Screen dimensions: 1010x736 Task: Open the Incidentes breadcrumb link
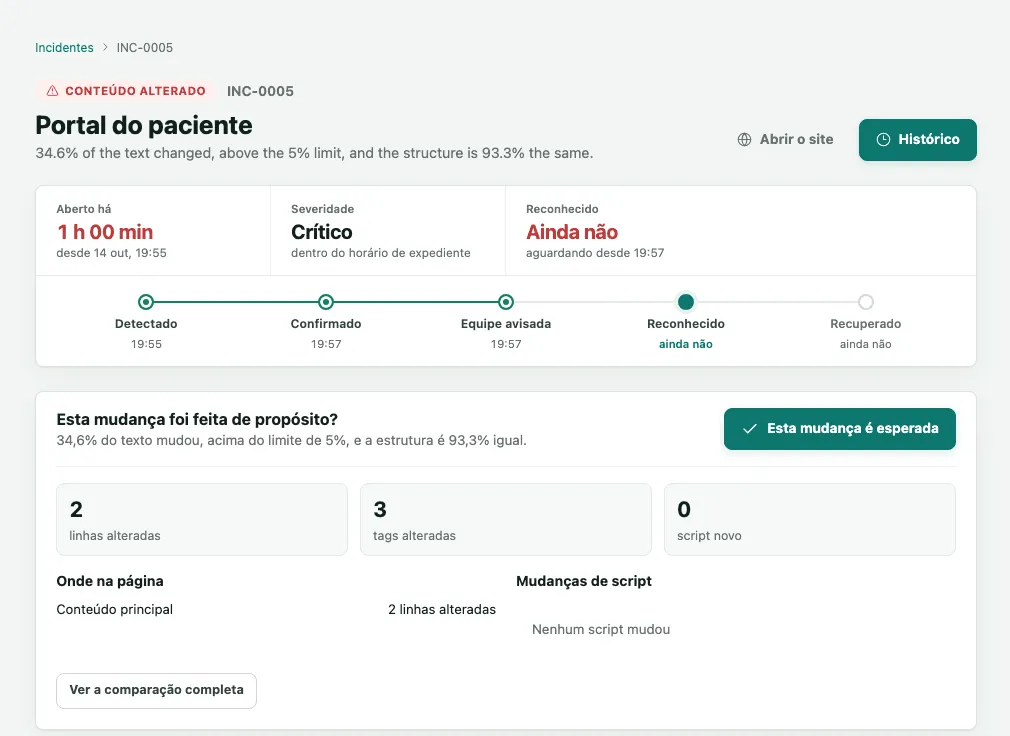64,48
